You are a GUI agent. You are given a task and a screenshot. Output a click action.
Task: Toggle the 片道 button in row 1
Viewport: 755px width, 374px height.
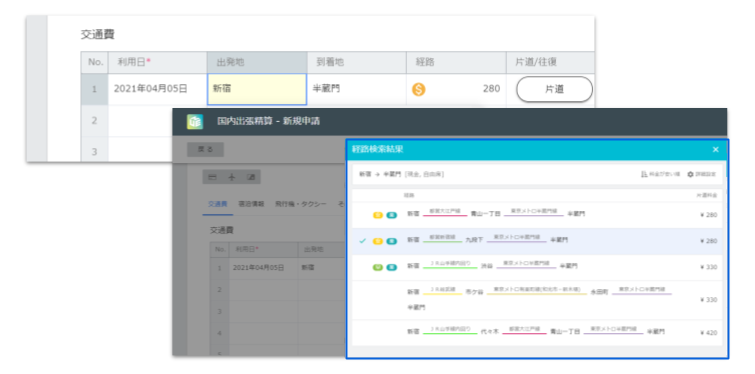tap(554, 89)
